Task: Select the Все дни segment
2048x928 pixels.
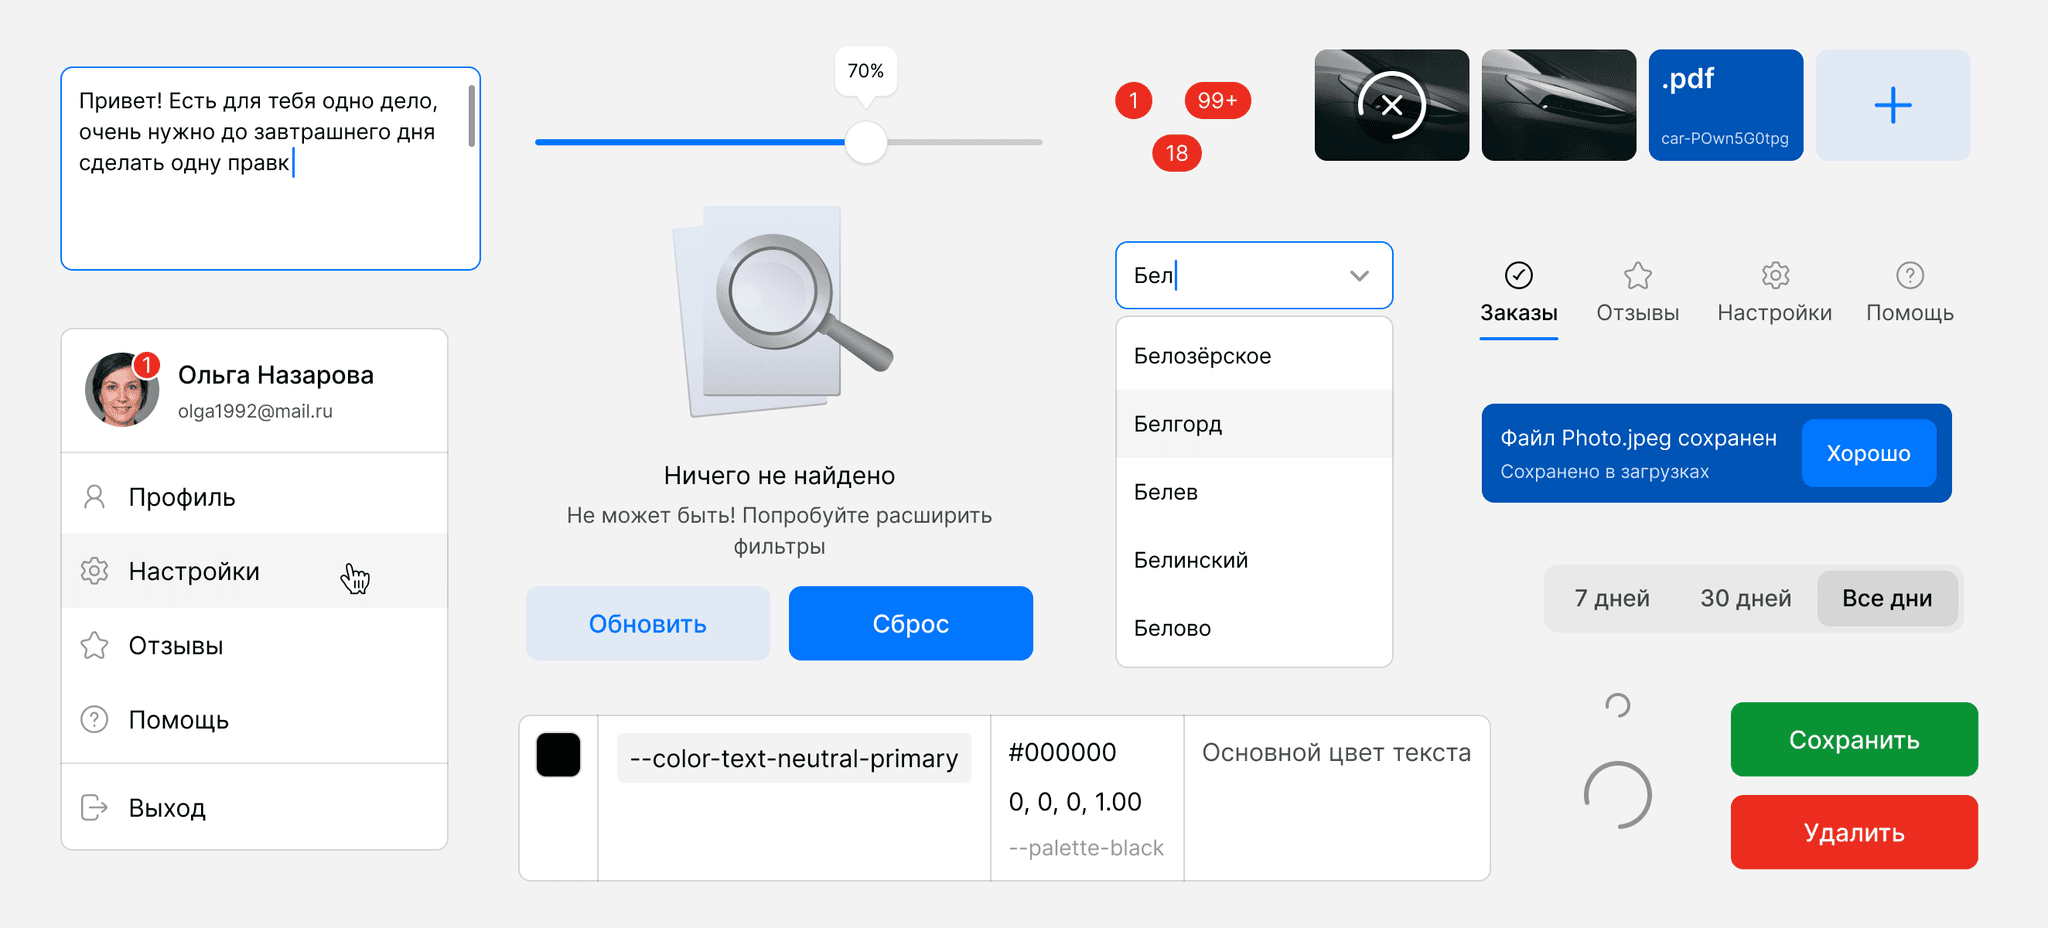Action: pos(1886,598)
